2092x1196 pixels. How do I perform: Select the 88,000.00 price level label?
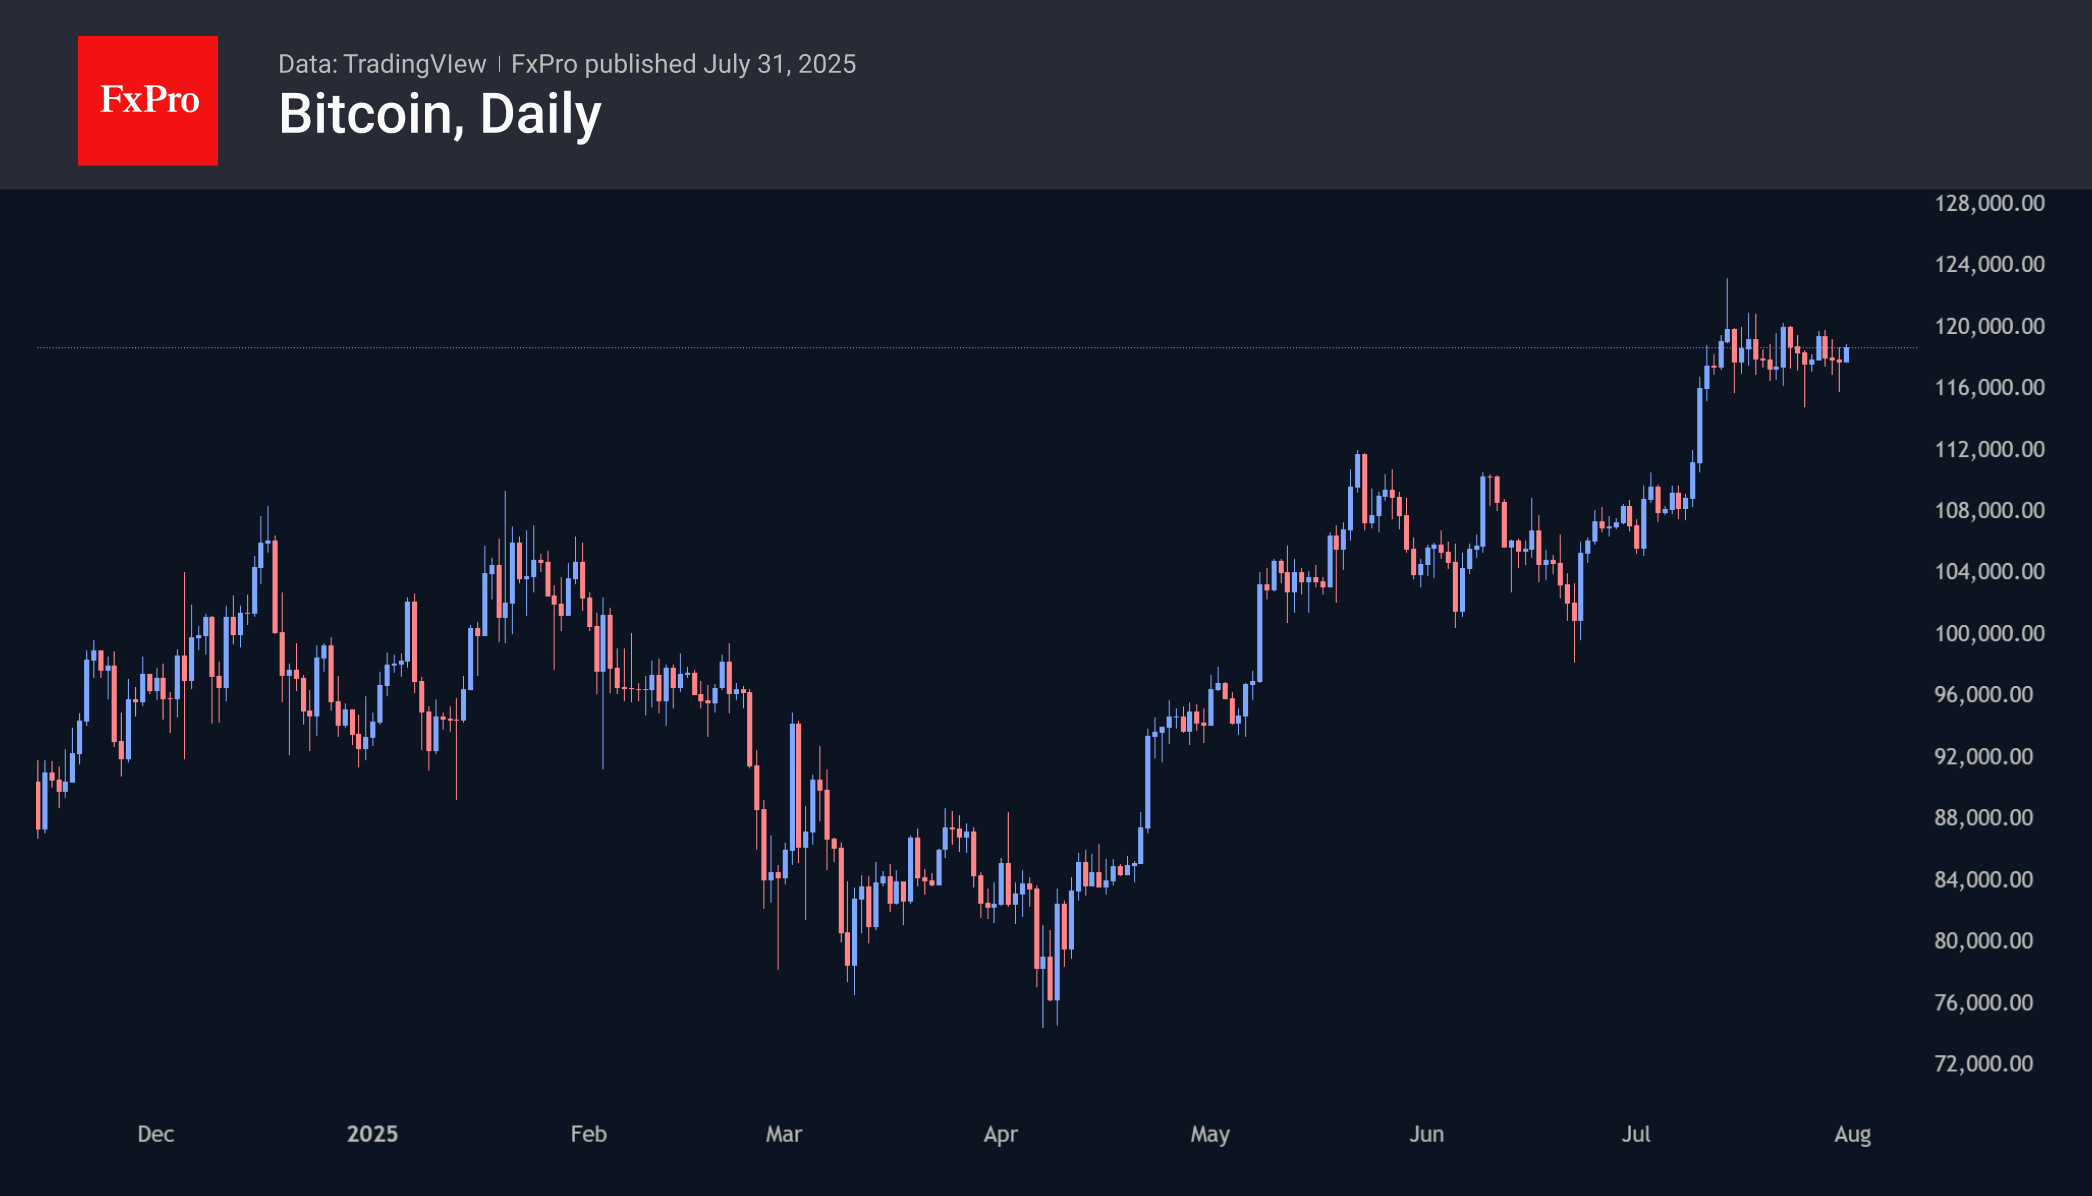[1983, 817]
